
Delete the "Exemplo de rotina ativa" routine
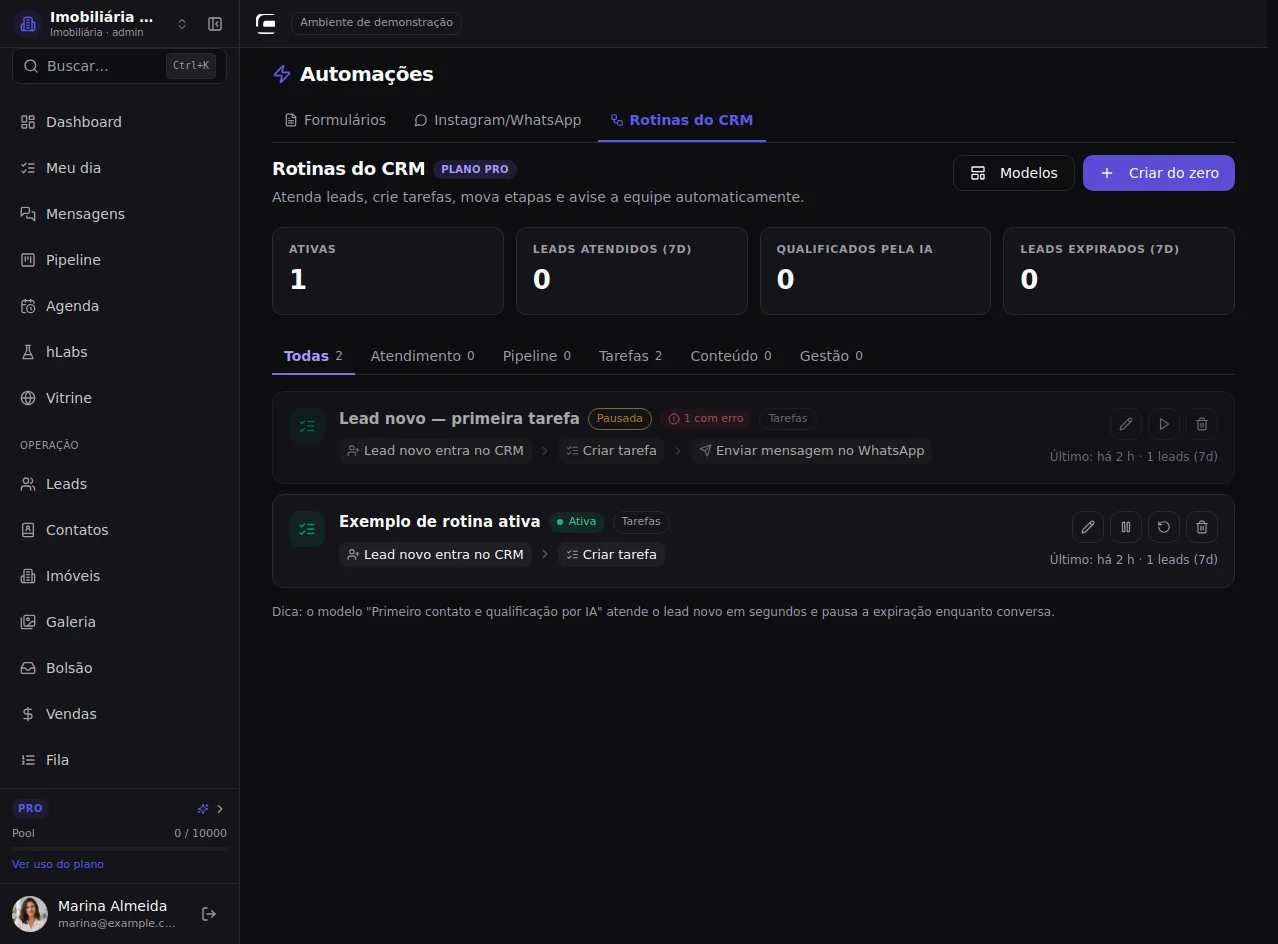[x=1202, y=527]
